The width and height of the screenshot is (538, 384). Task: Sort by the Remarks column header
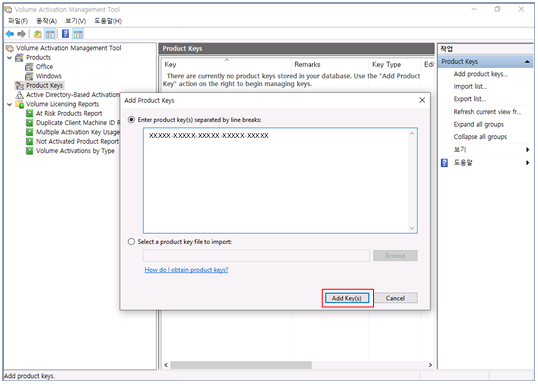[330, 65]
